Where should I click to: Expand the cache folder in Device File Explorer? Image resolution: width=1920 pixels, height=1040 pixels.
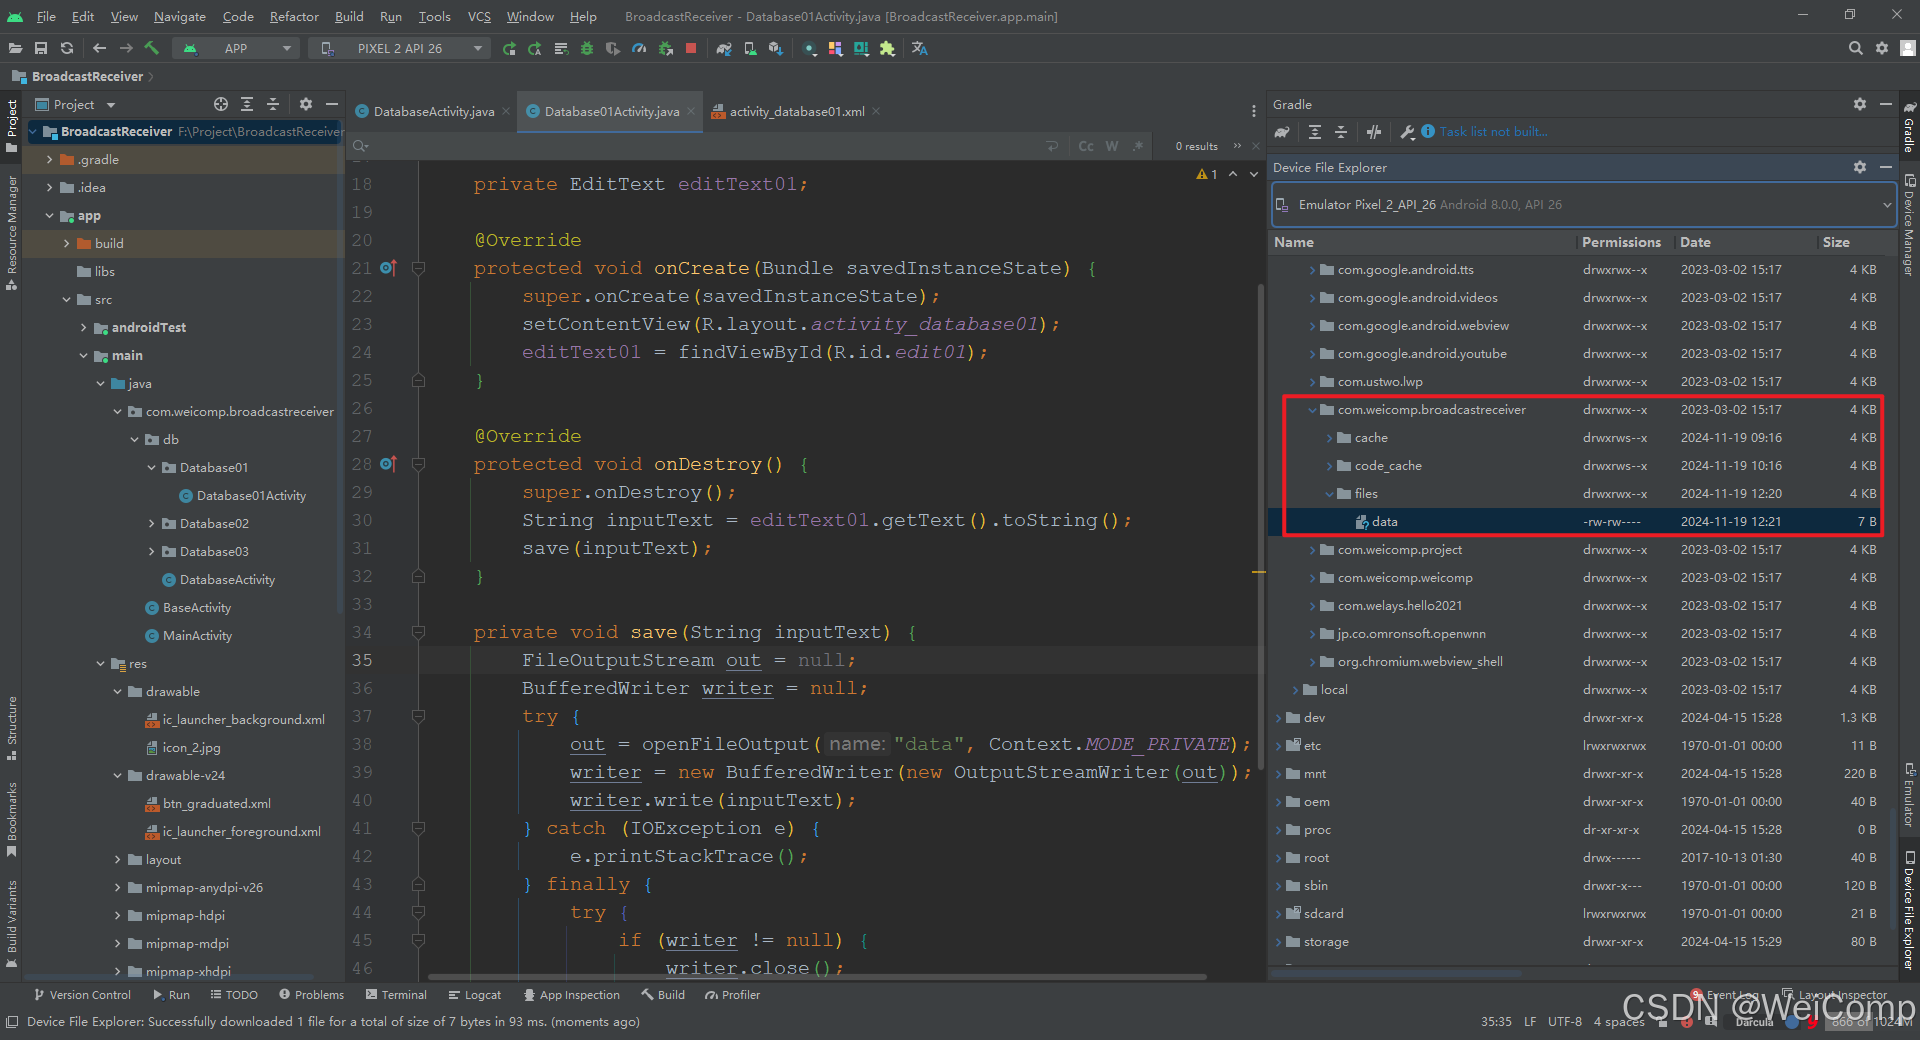coord(1329,438)
